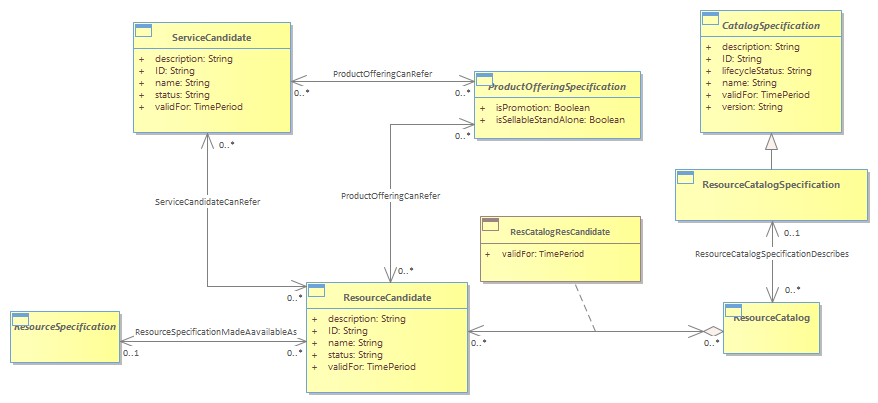Click the 0..1 multiplicity near ResourceSpecification
The height and width of the screenshot is (403, 878).
click(x=130, y=353)
